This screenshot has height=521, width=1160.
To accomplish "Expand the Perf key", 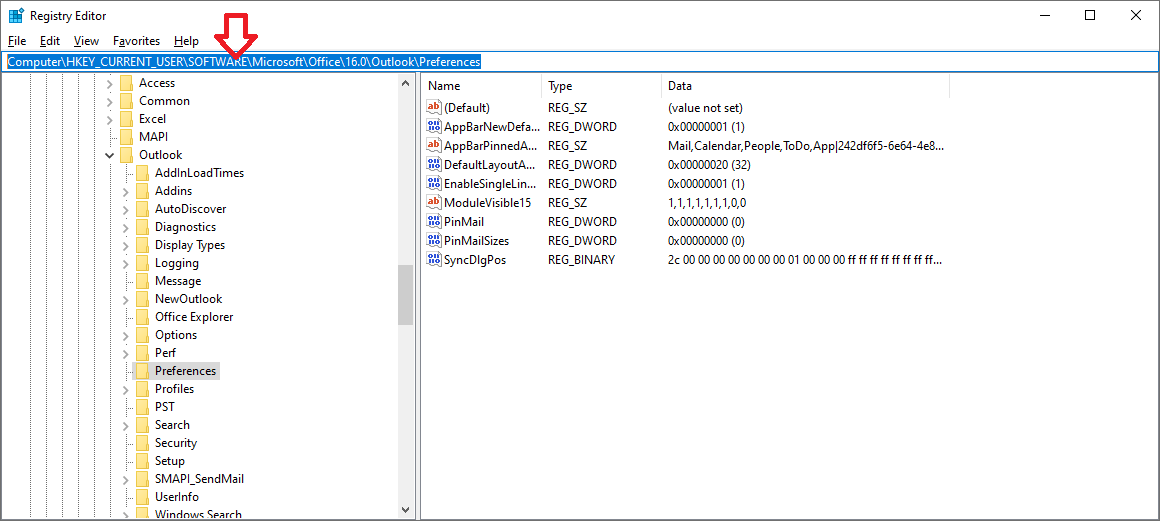I will (126, 353).
